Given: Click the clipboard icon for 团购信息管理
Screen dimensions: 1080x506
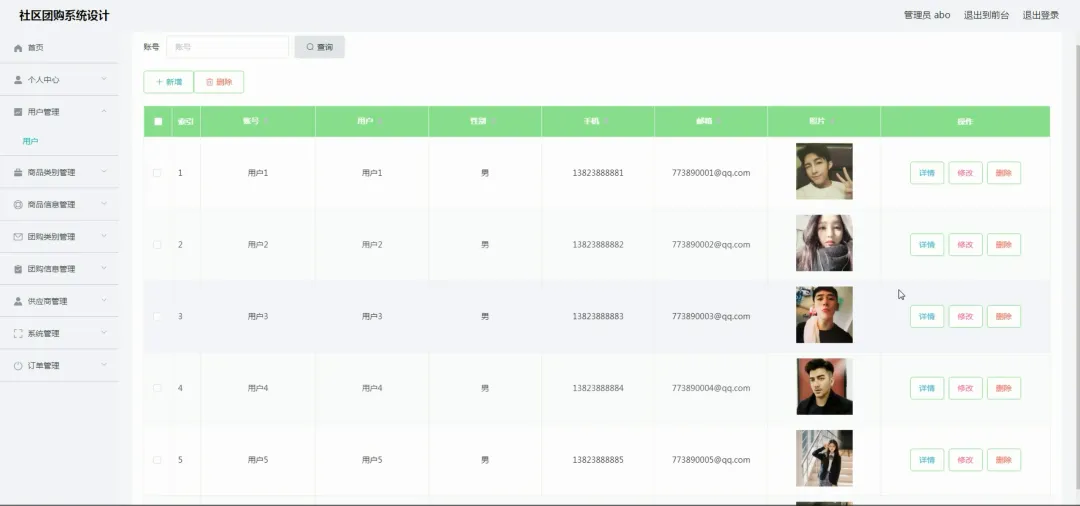Looking at the screenshot, I should coord(18,269).
